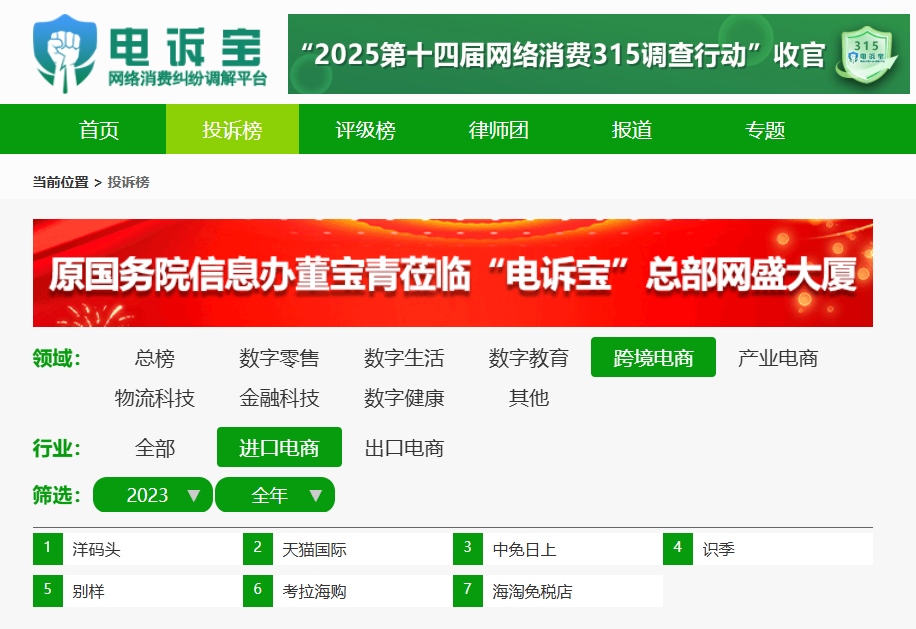Select the 跨境电商 domain filter
The height and width of the screenshot is (629, 916).
coord(653,357)
